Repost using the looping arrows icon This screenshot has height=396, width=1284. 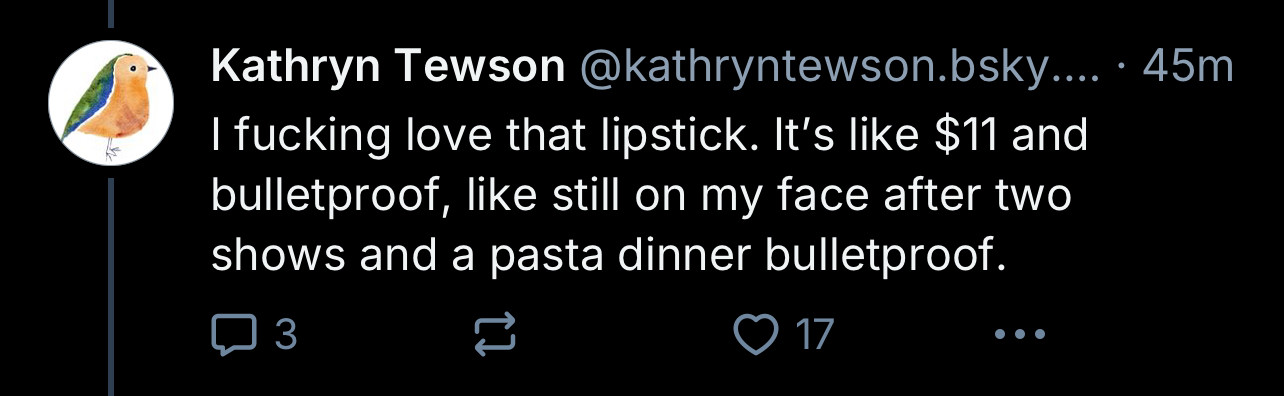(494, 334)
